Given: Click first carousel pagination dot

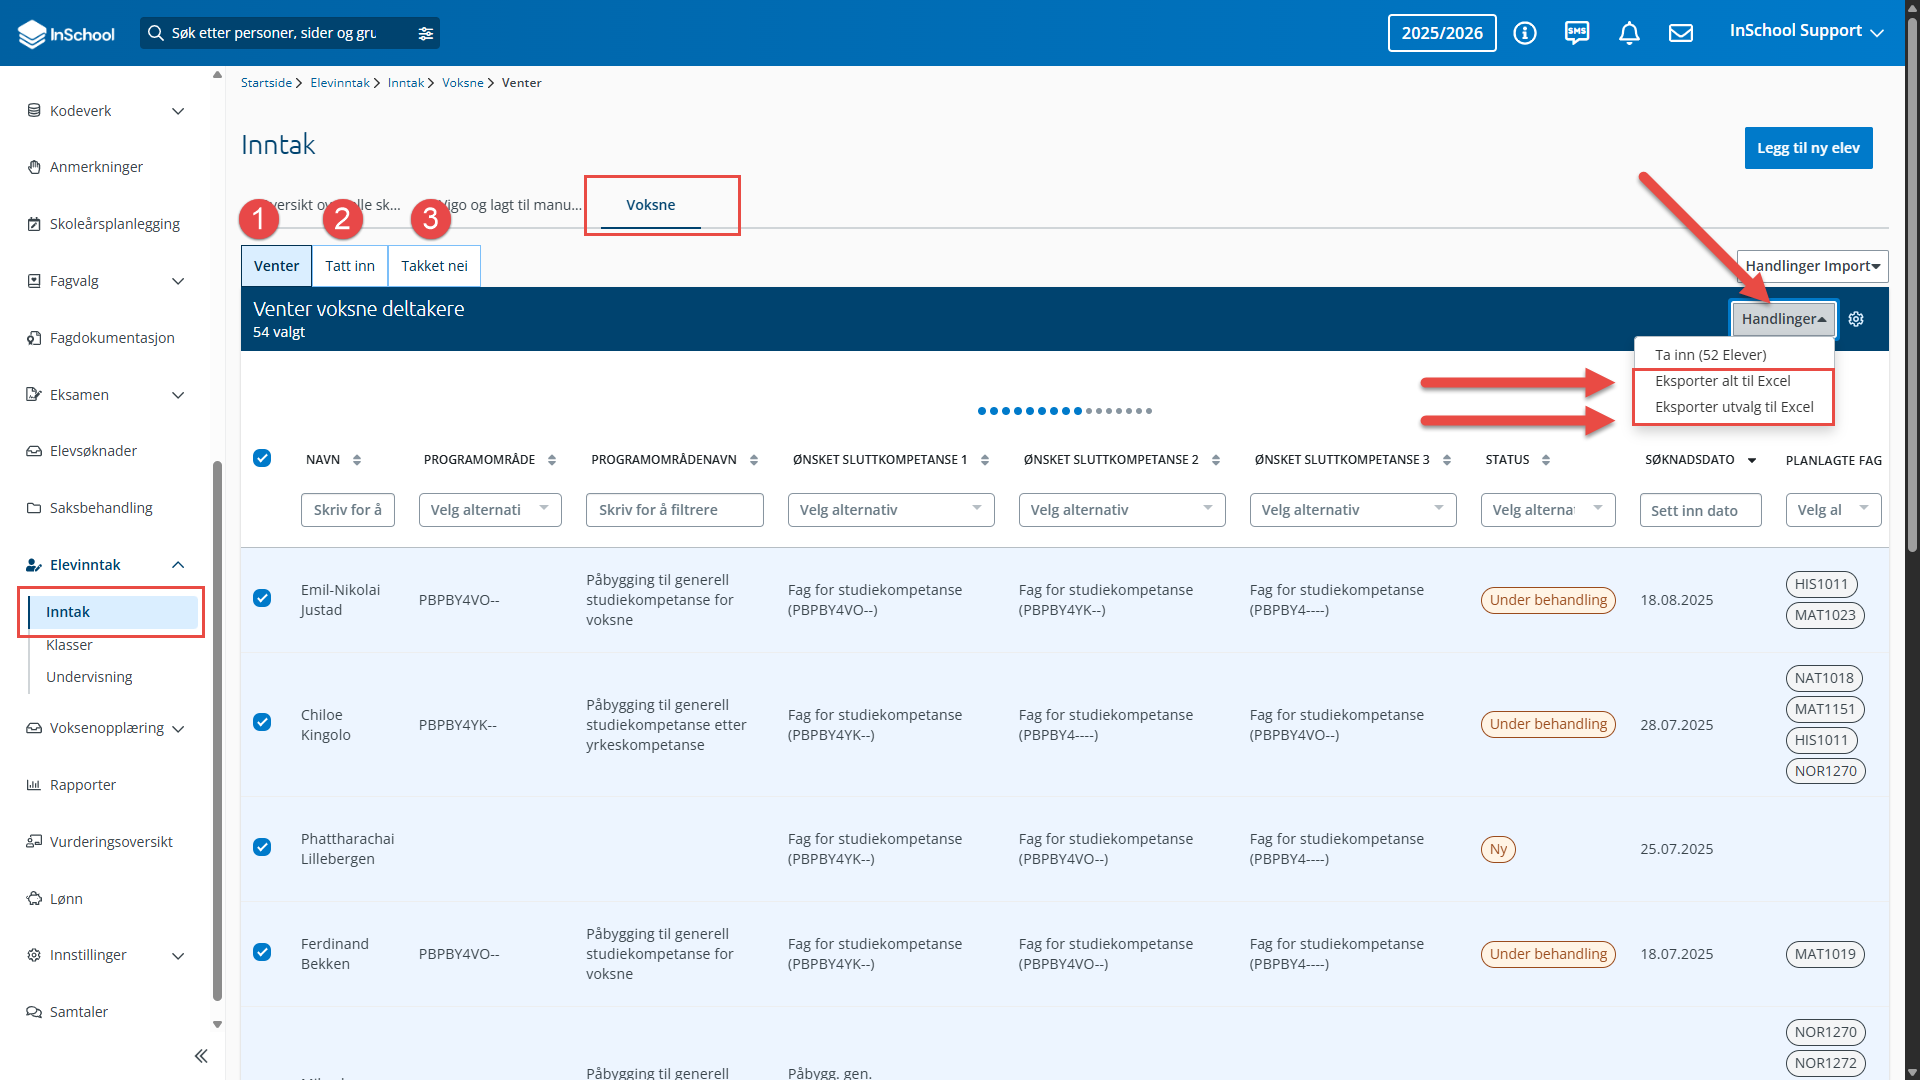Looking at the screenshot, I should tap(982, 411).
